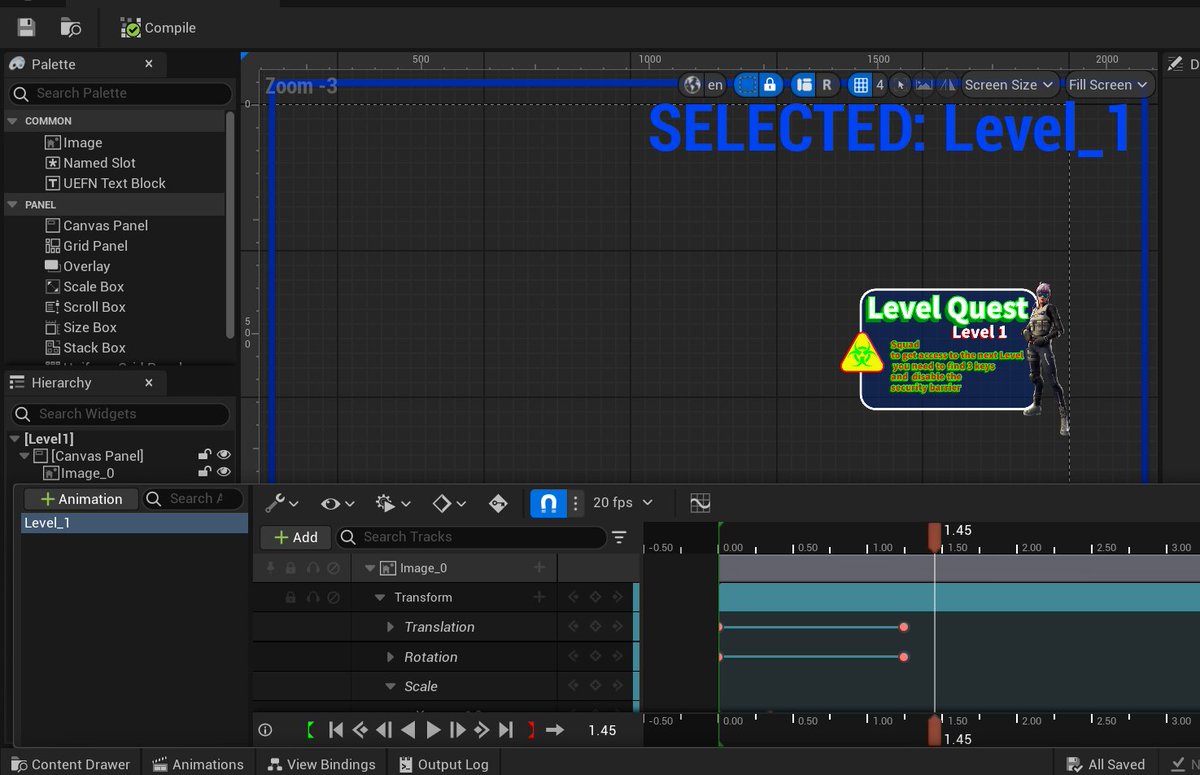Toggle lock on the [Canvas Panel] row
The image size is (1200, 775).
point(205,456)
